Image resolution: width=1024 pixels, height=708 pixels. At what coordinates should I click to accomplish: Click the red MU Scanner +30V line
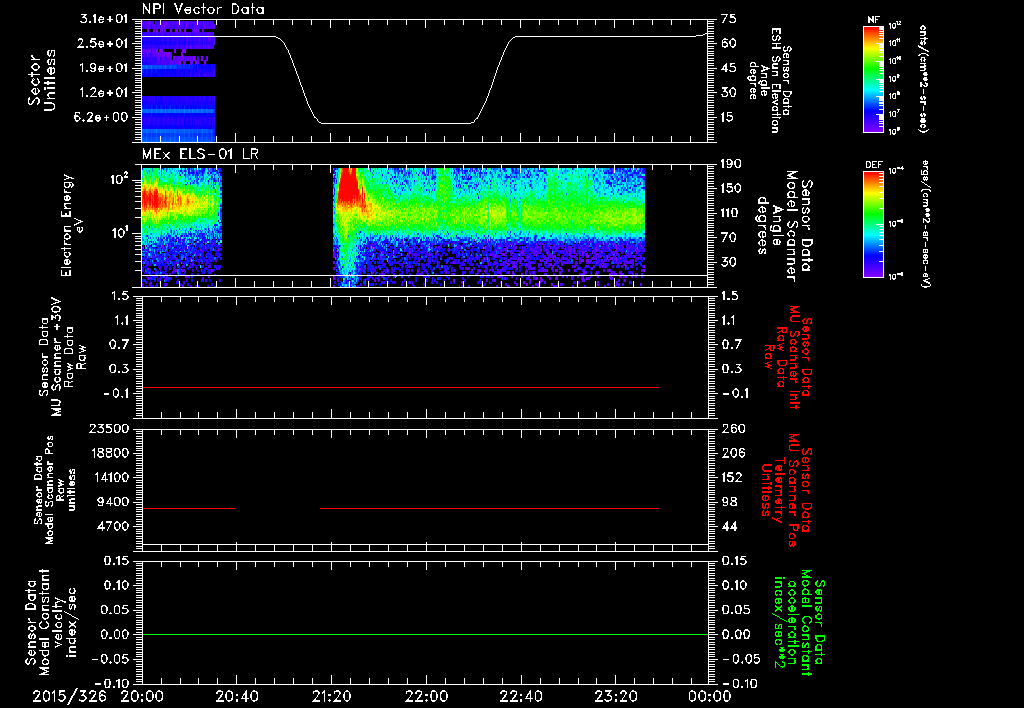click(x=400, y=387)
